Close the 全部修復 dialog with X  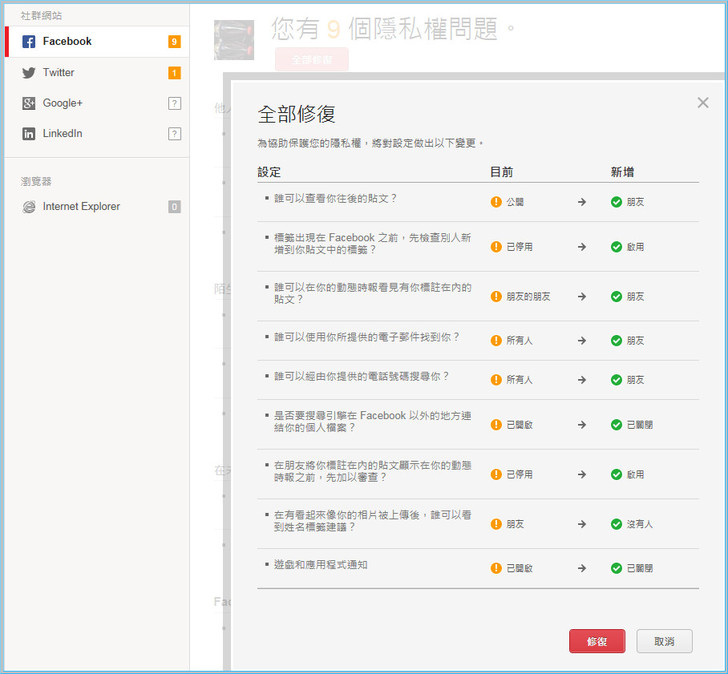pyautogui.click(x=703, y=103)
